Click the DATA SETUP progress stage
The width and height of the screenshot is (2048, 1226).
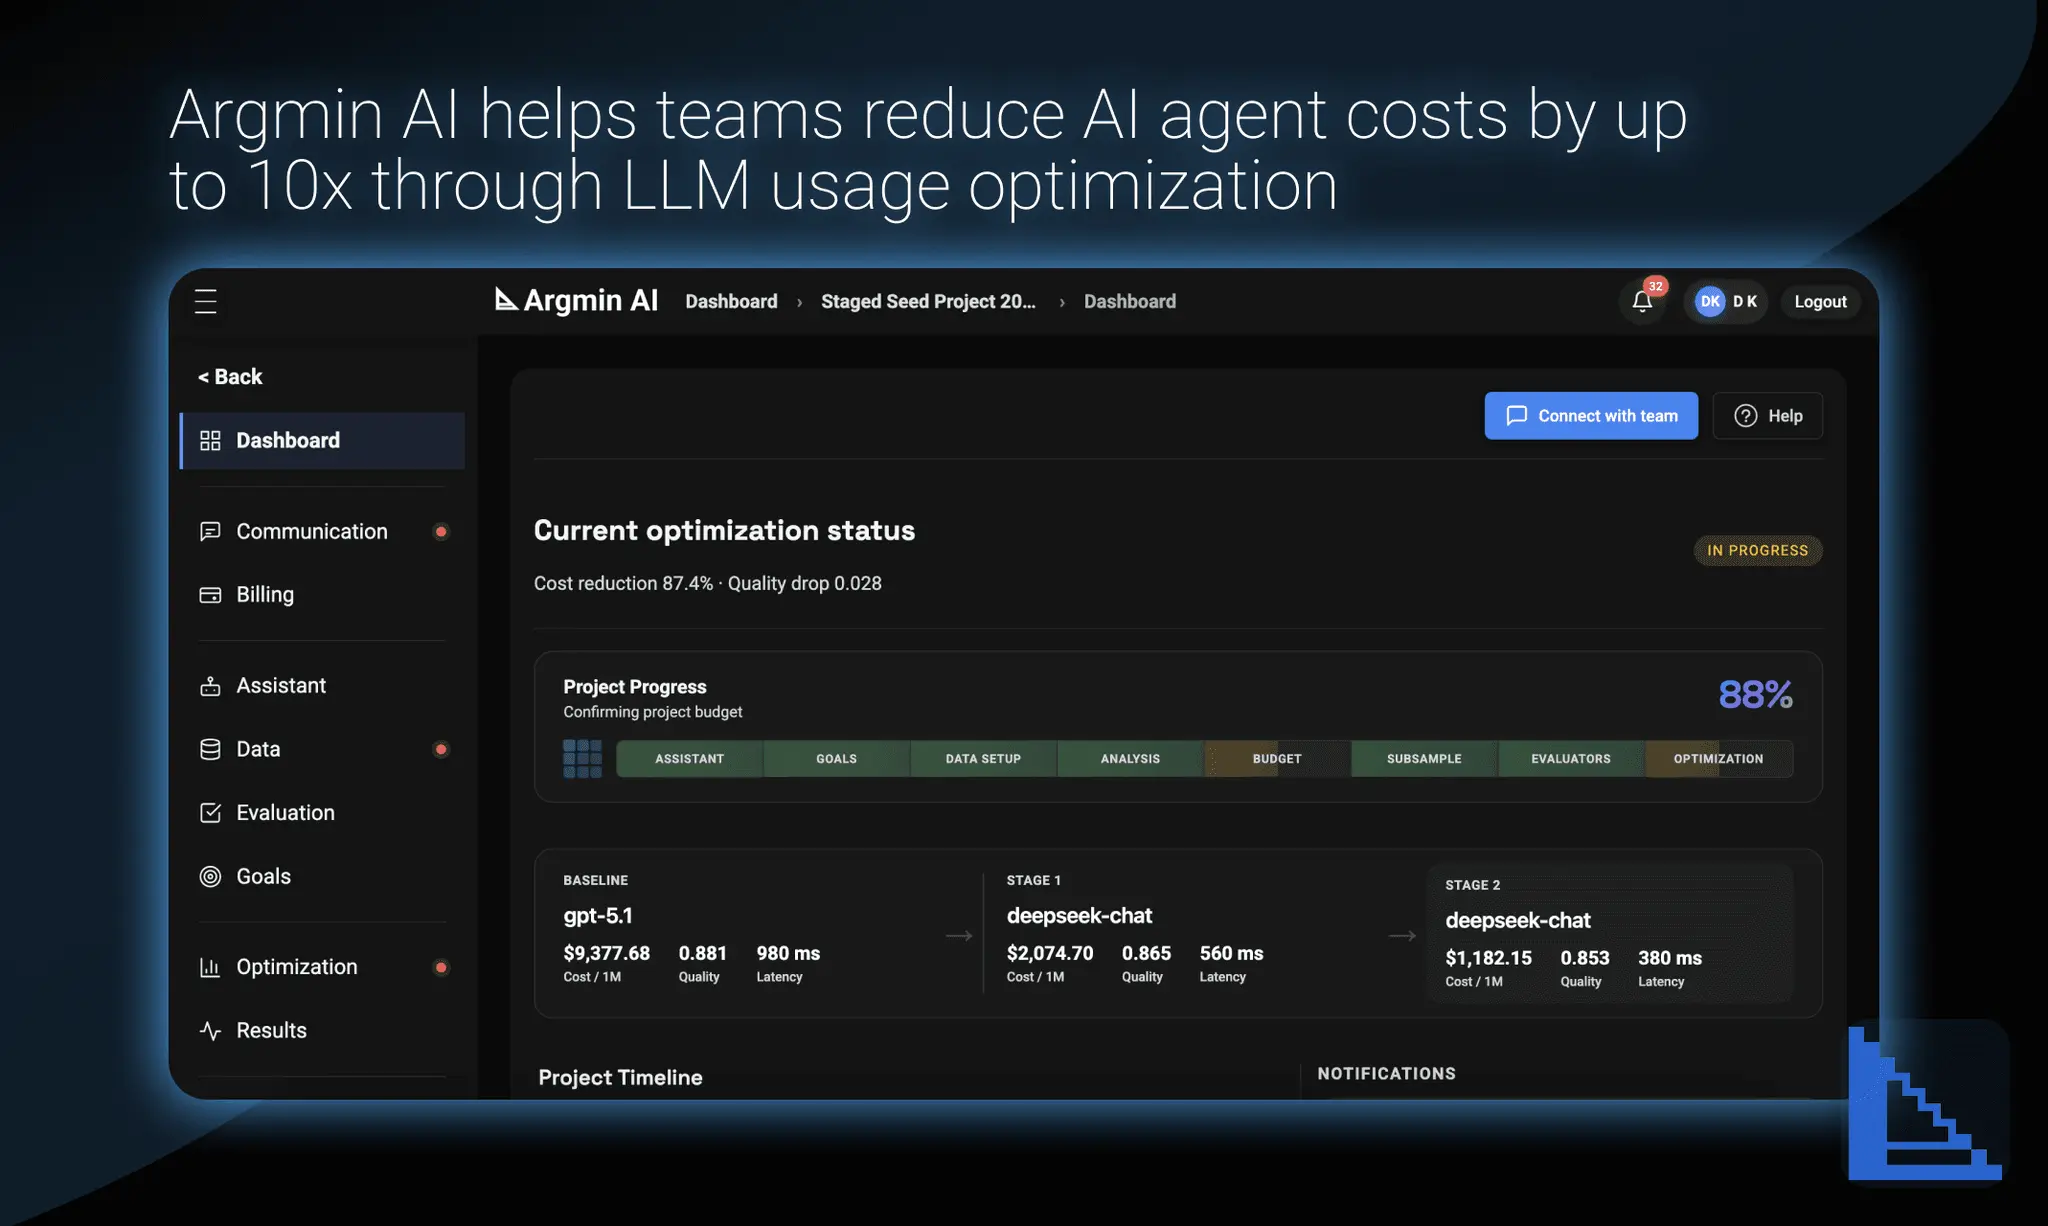(x=983, y=759)
